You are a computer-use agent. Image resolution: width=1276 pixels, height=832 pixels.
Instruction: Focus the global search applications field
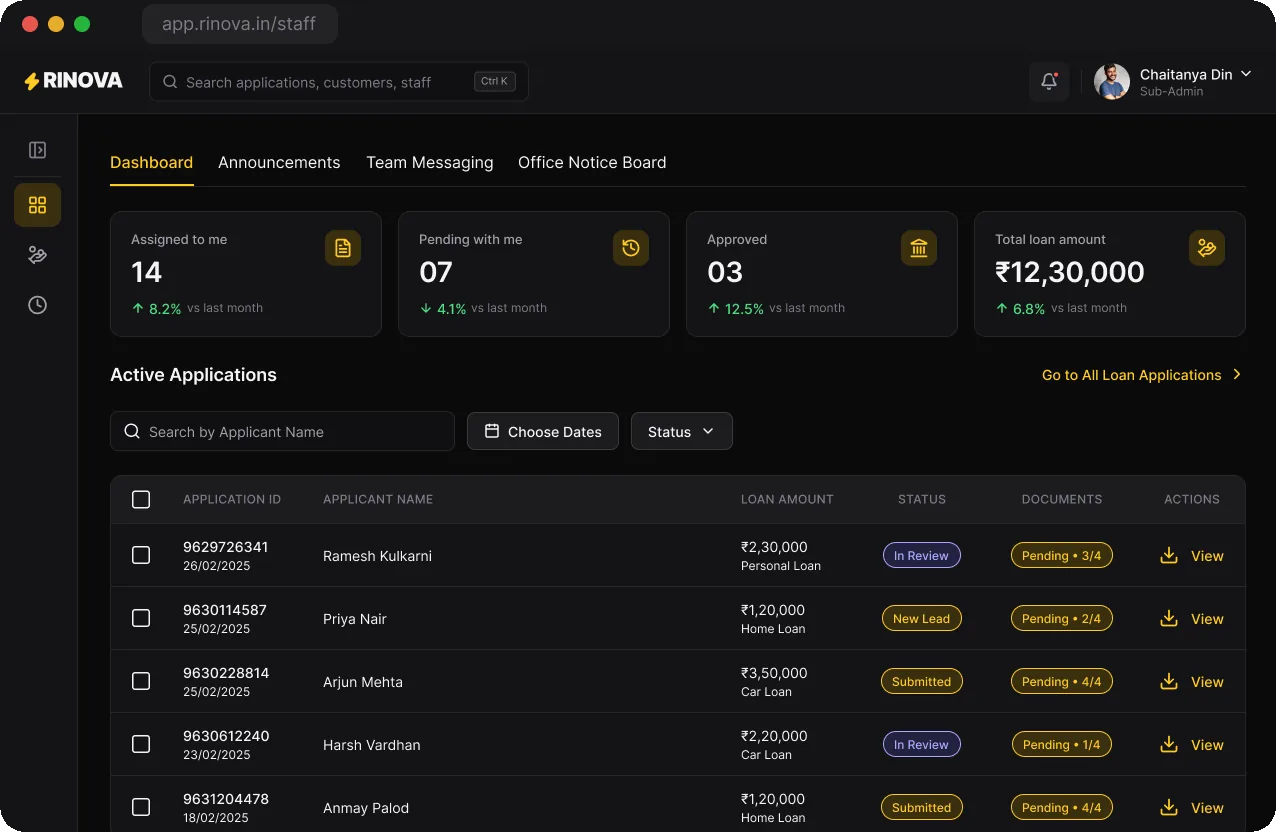pyautogui.click(x=339, y=82)
